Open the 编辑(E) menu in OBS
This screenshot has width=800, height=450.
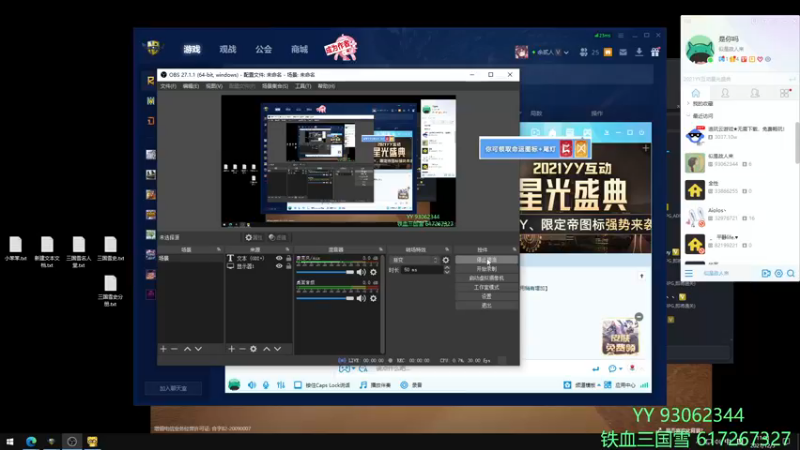click(x=191, y=86)
